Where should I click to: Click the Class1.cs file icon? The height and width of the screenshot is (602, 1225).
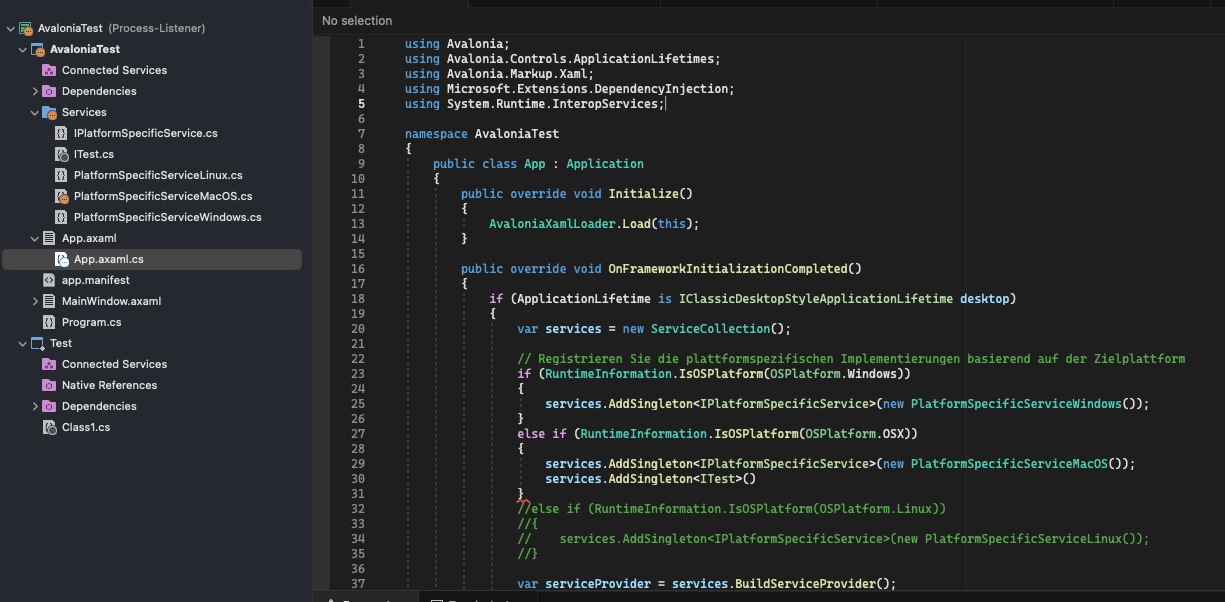point(48,427)
